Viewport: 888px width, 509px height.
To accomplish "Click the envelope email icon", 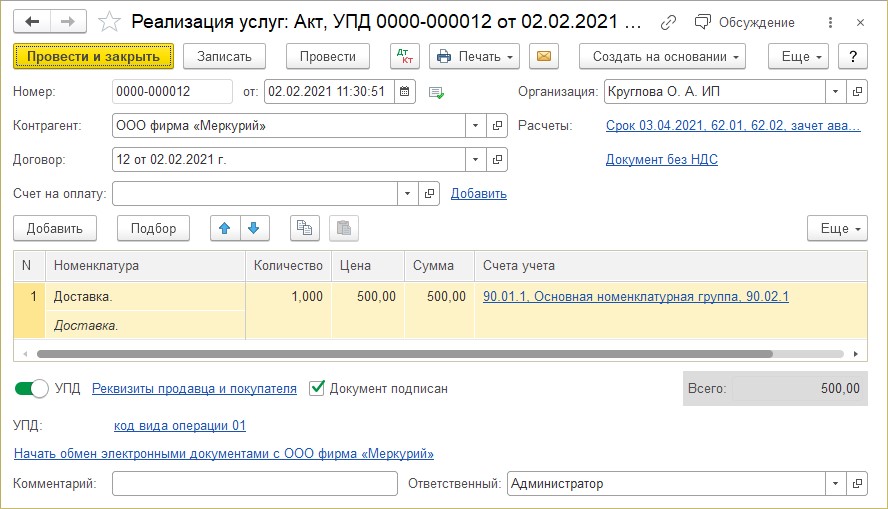I will point(543,56).
